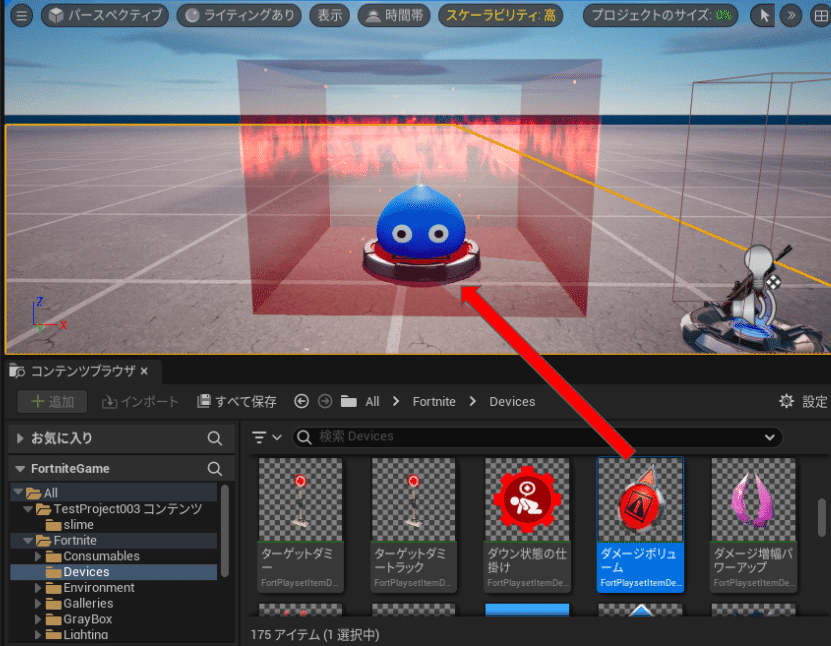Click the search icon beside お気に入り
The width and height of the screenshot is (831, 646).
(x=214, y=438)
